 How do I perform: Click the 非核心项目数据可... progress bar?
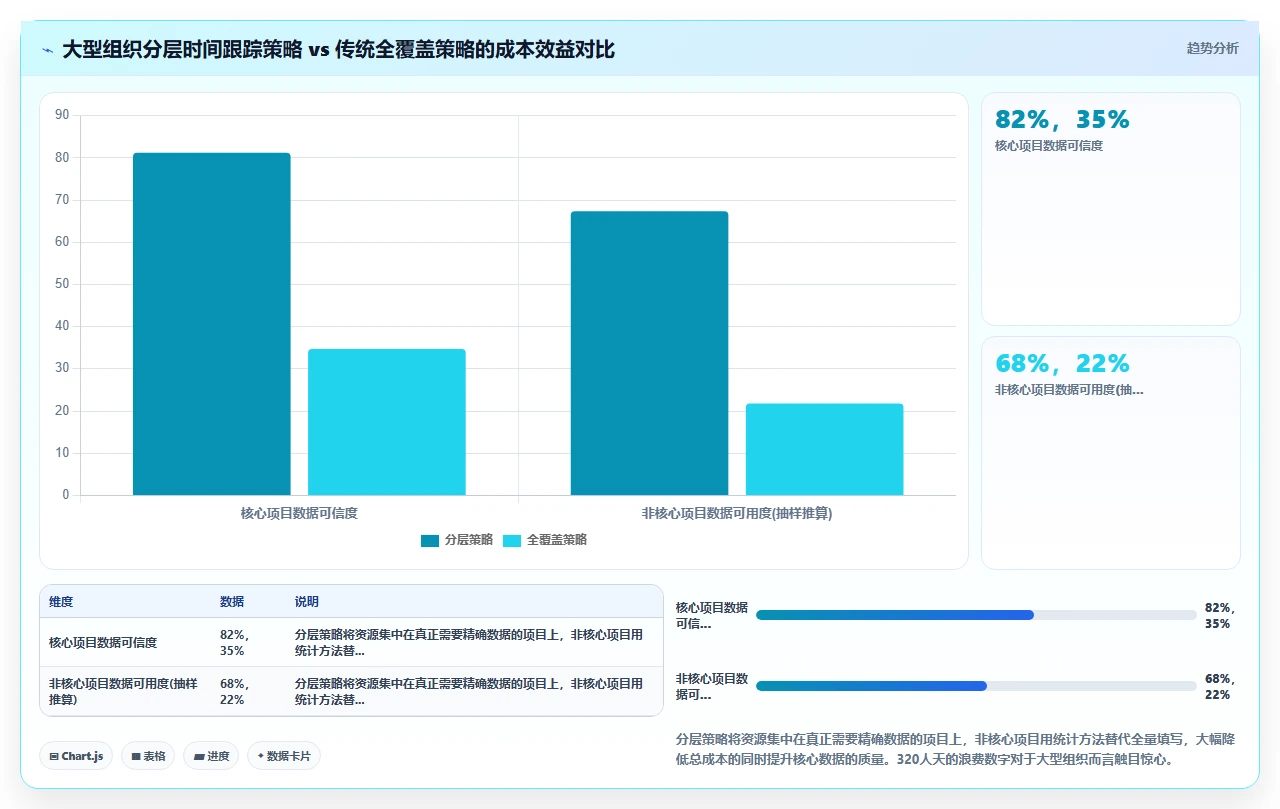(976, 686)
